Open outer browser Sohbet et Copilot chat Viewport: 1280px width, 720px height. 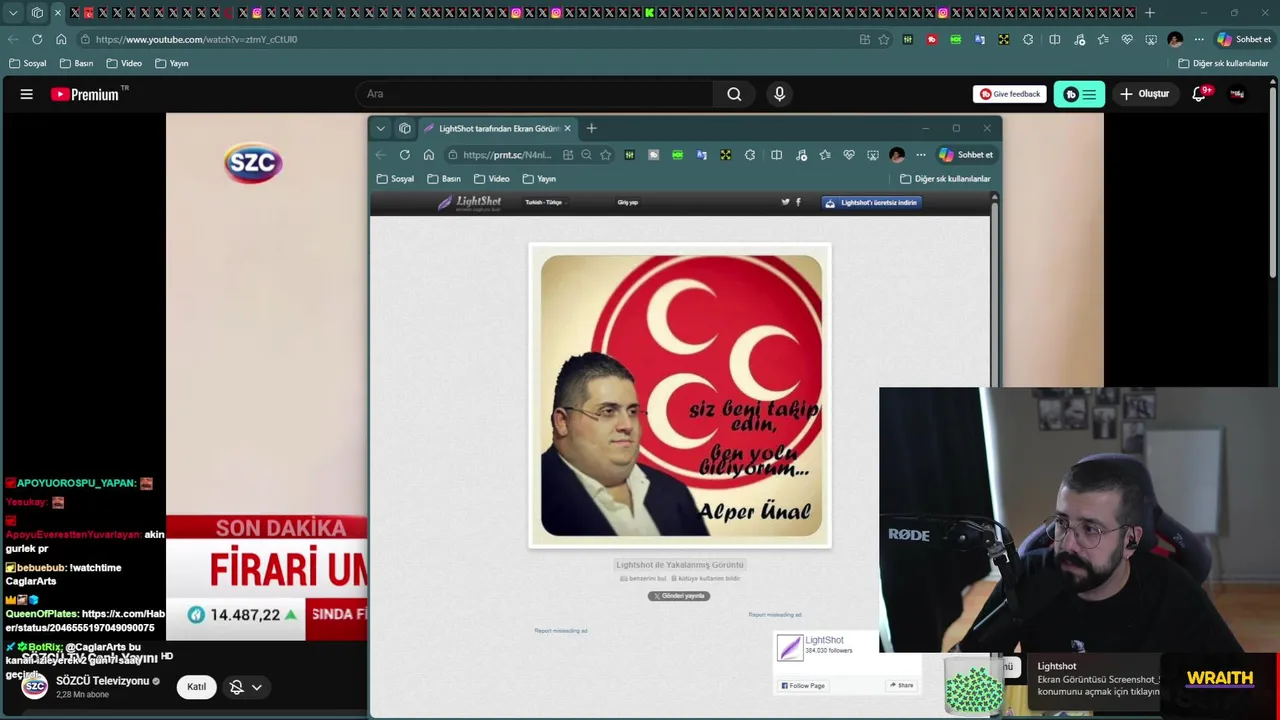(x=1244, y=39)
